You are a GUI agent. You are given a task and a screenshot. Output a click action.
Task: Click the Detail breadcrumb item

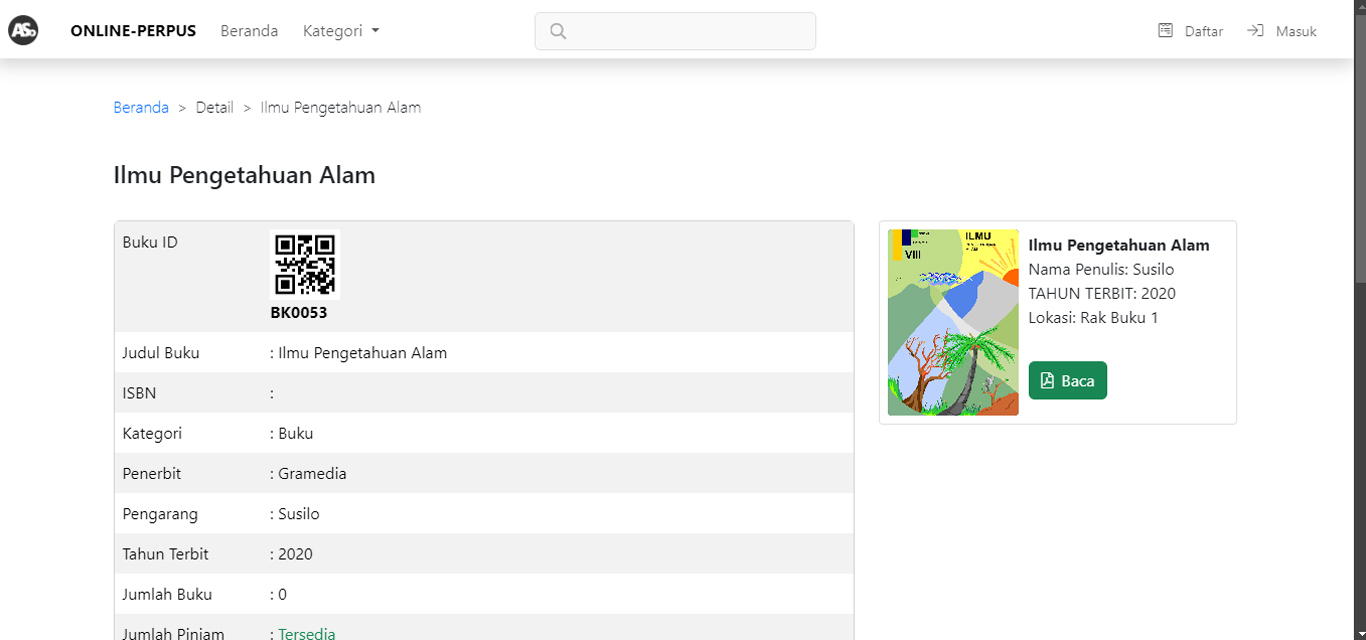pyautogui.click(x=214, y=107)
